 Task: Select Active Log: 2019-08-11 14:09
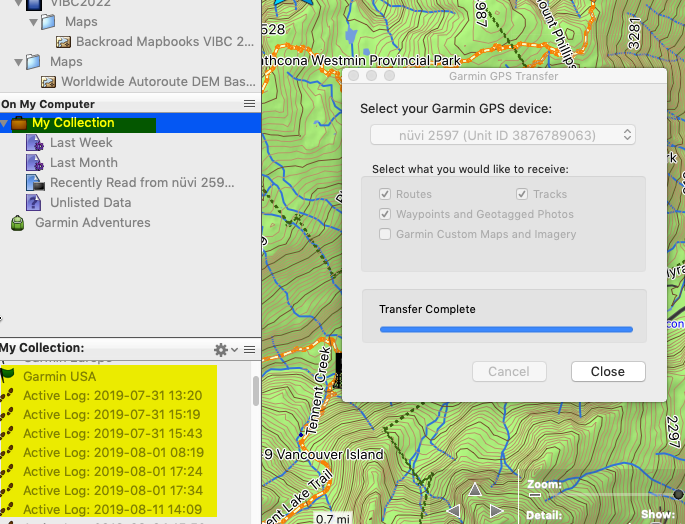113,510
